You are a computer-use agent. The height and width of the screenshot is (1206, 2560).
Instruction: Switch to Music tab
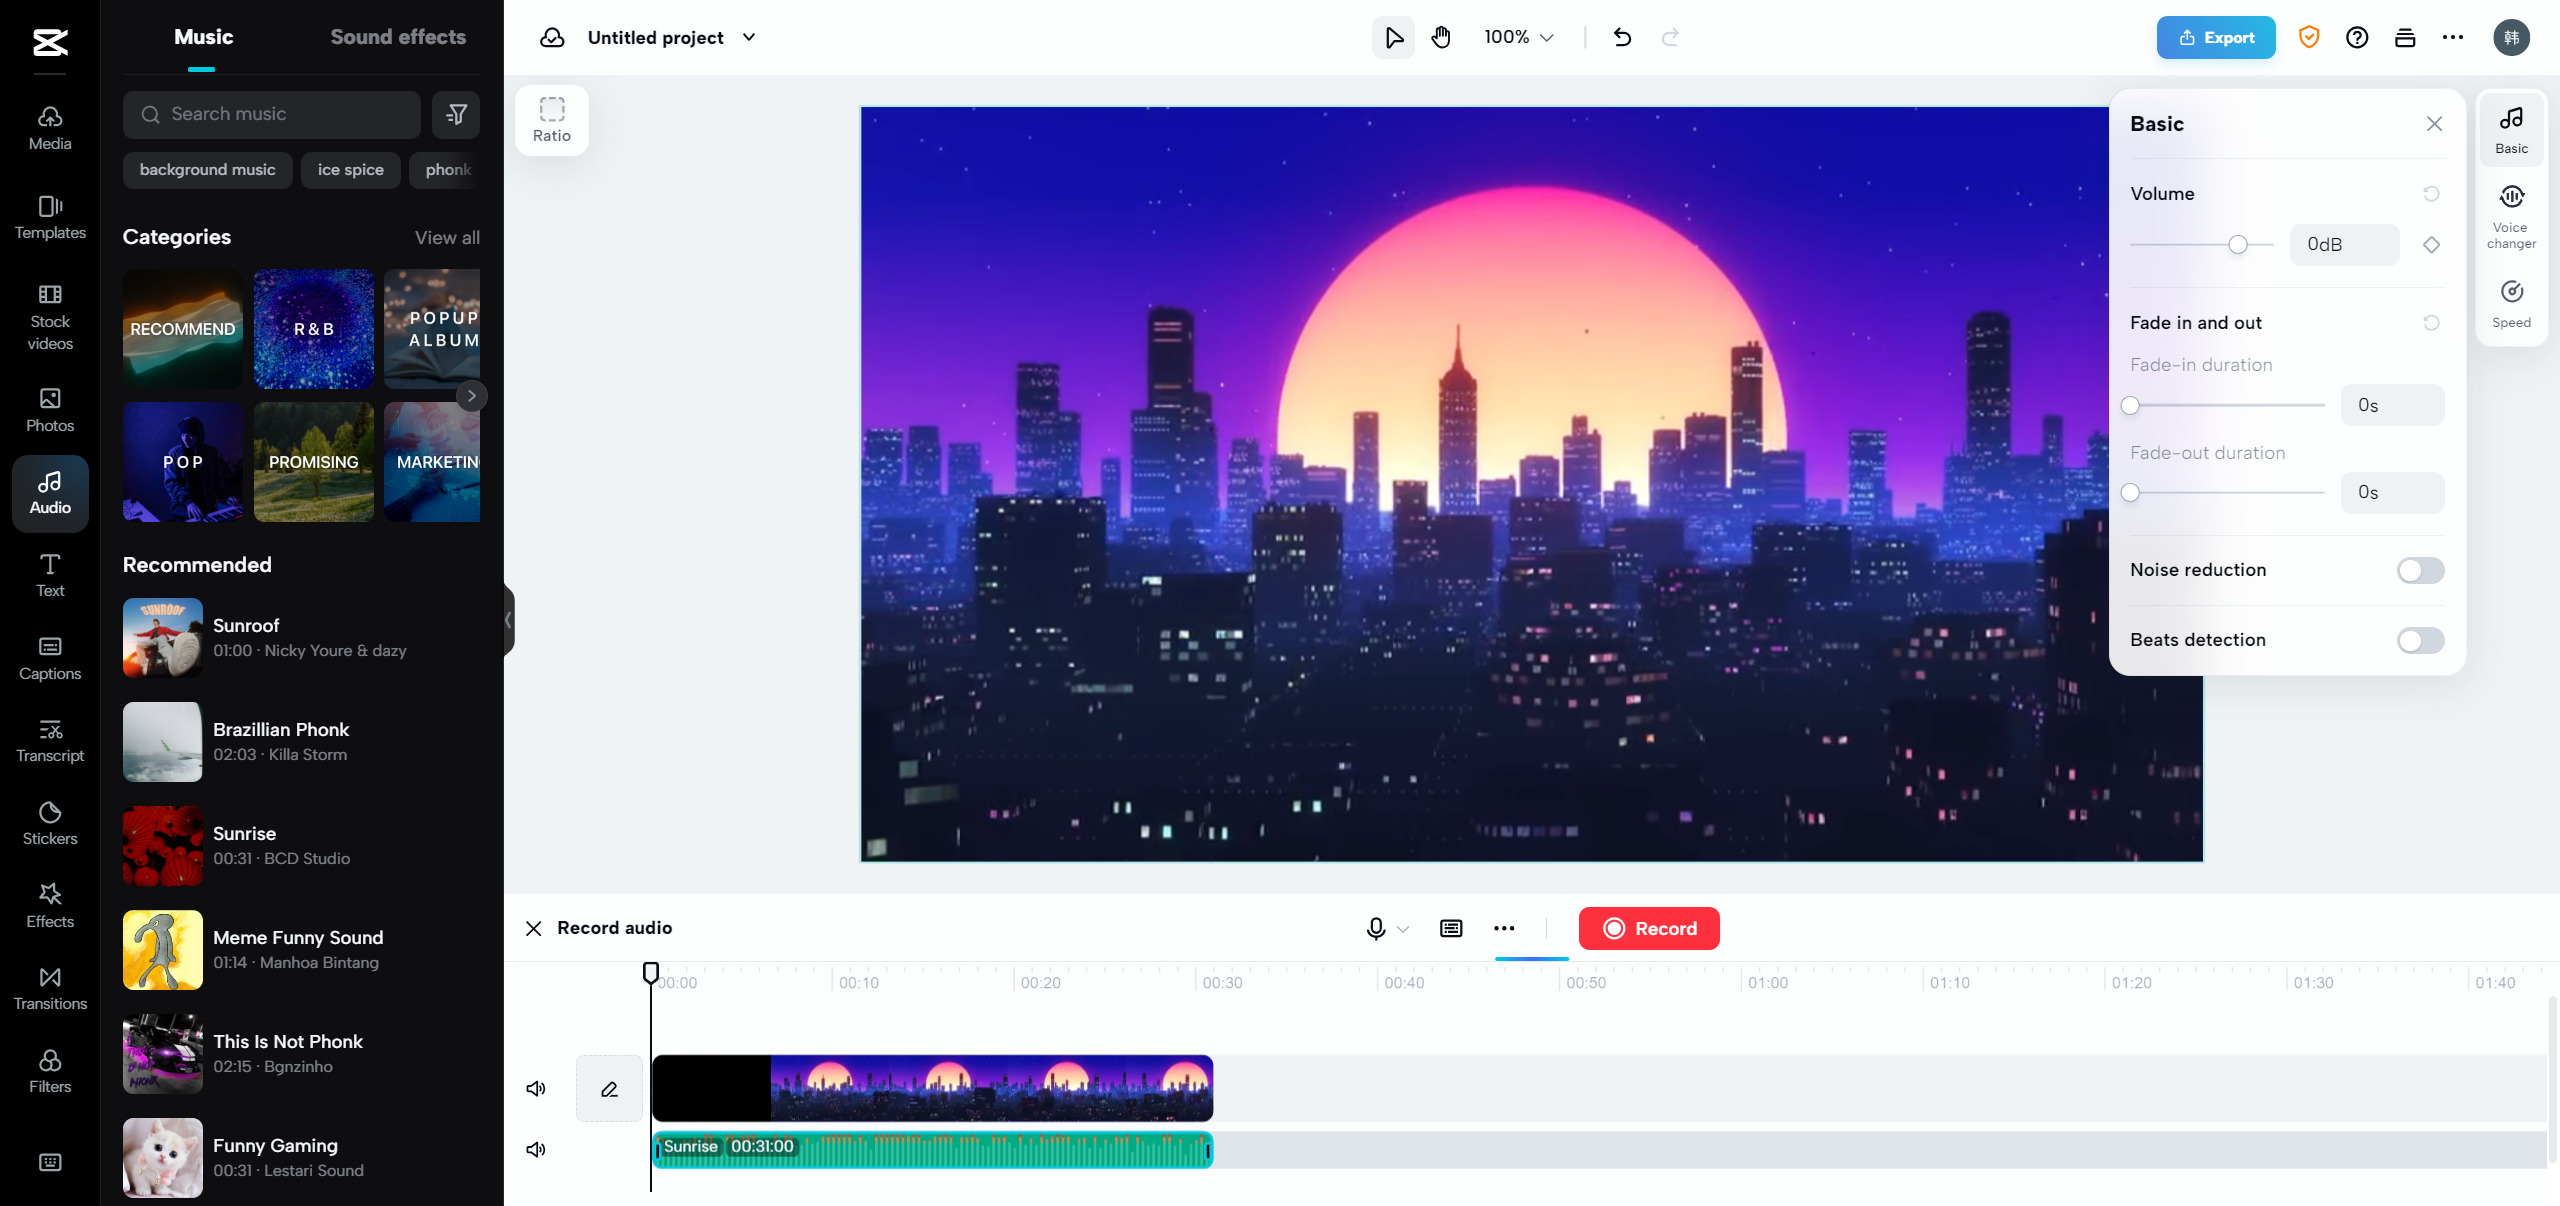coord(202,36)
